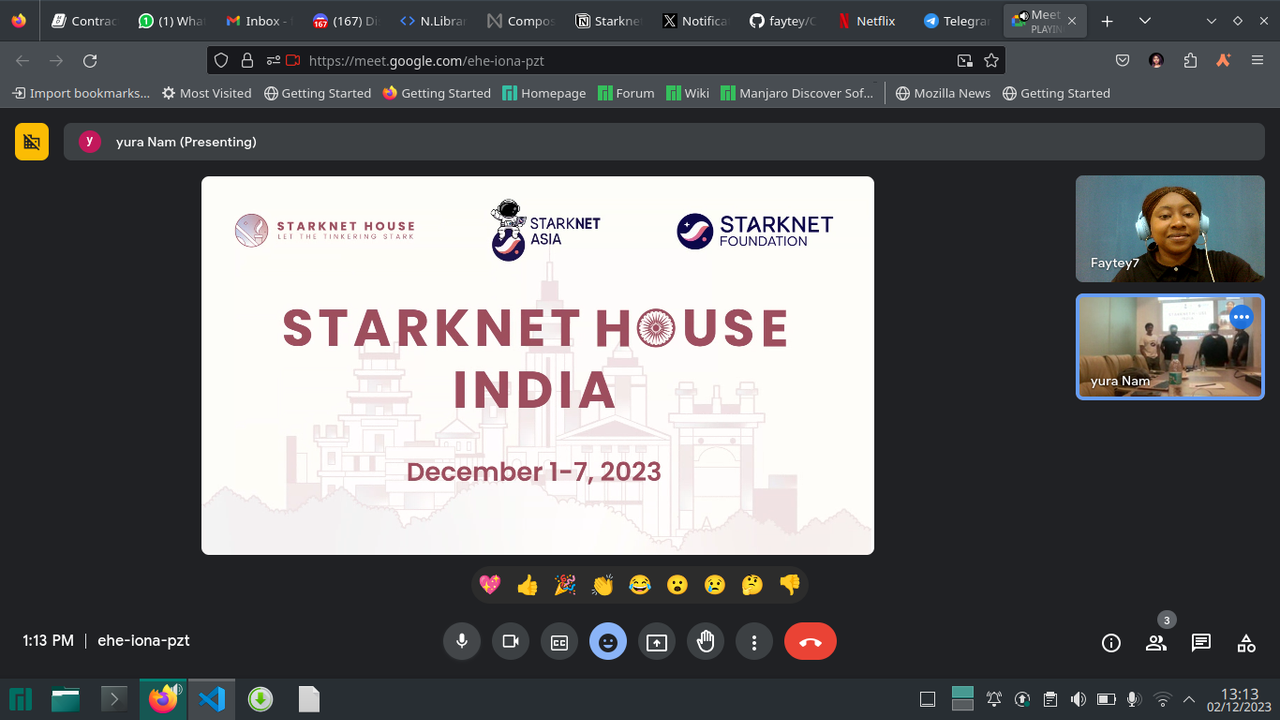The width and height of the screenshot is (1280, 720).
Task: Open the more options three-dot menu
Action: 755,641
